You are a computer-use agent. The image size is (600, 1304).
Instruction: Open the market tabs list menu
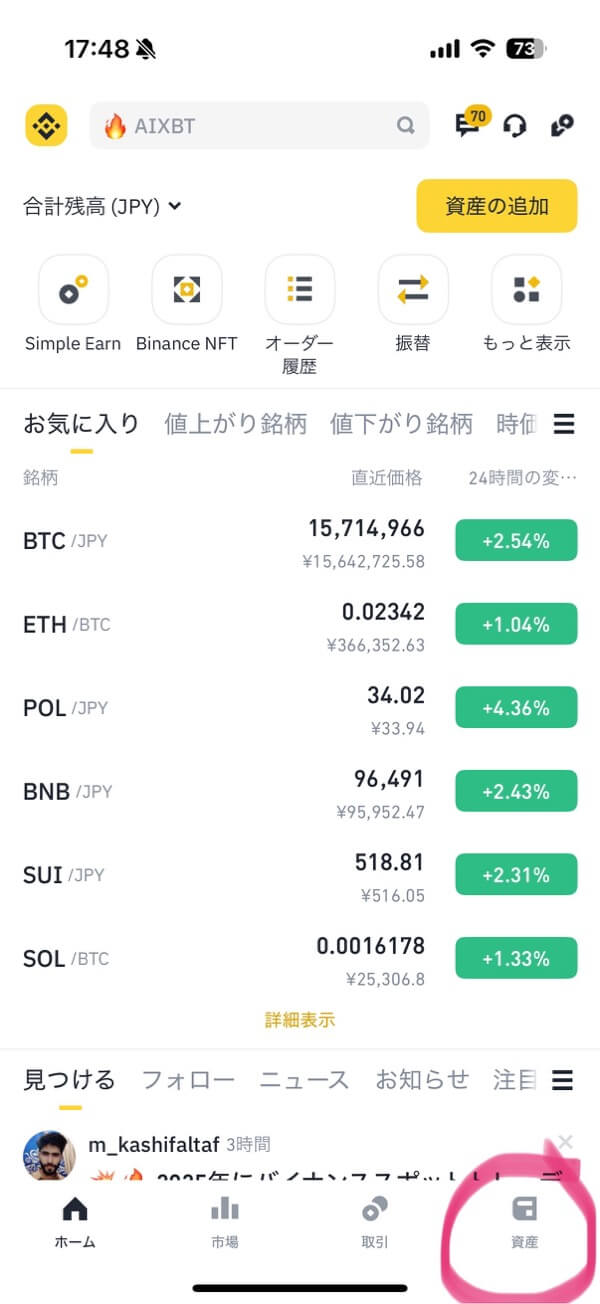[x=564, y=425]
